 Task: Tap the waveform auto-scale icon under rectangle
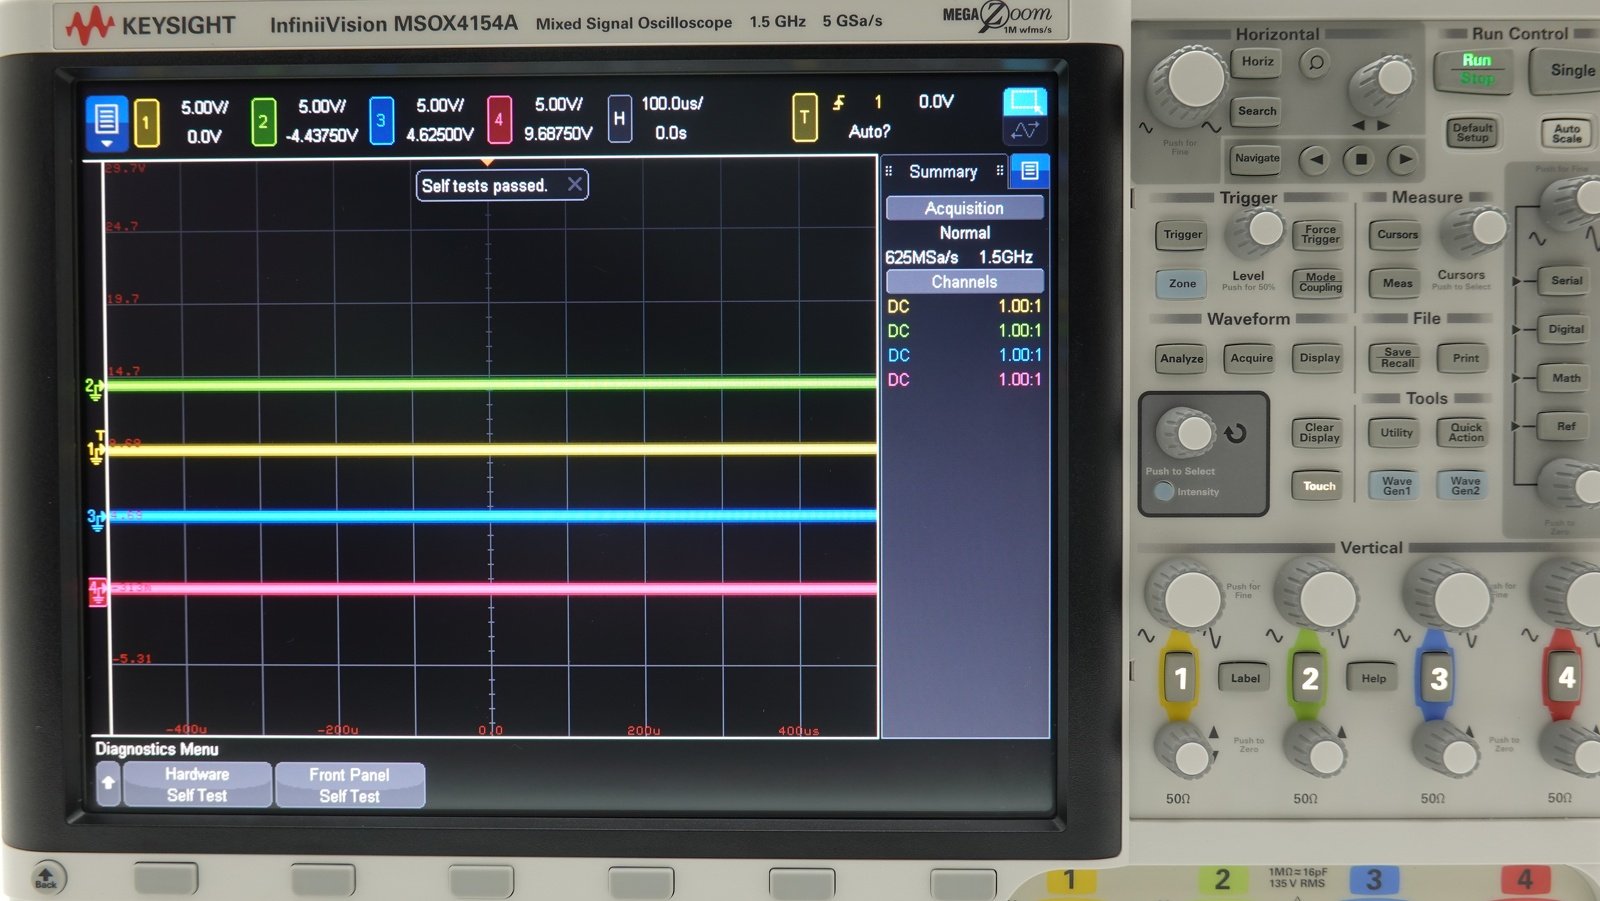(x=1024, y=131)
